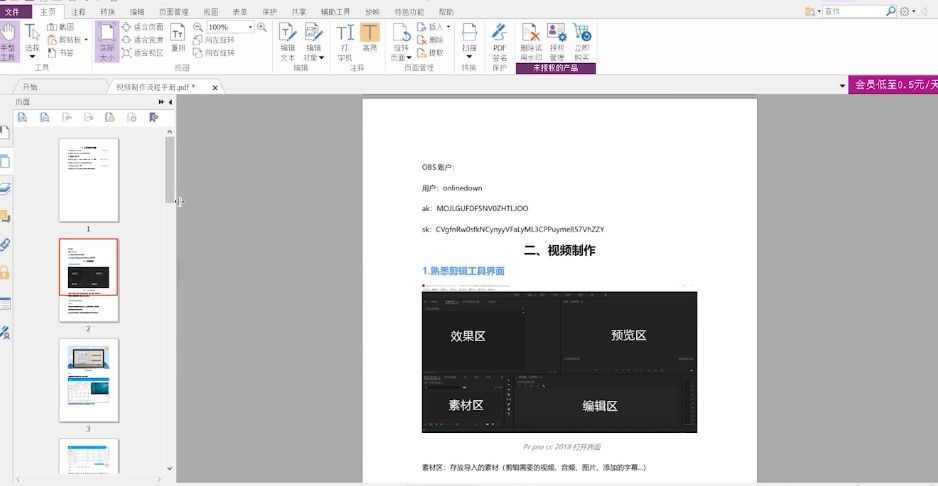This screenshot has width=938, height=486.
Task: Expand the Pages panel double-arrow button
Action: pyautogui.click(x=161, y=102)
